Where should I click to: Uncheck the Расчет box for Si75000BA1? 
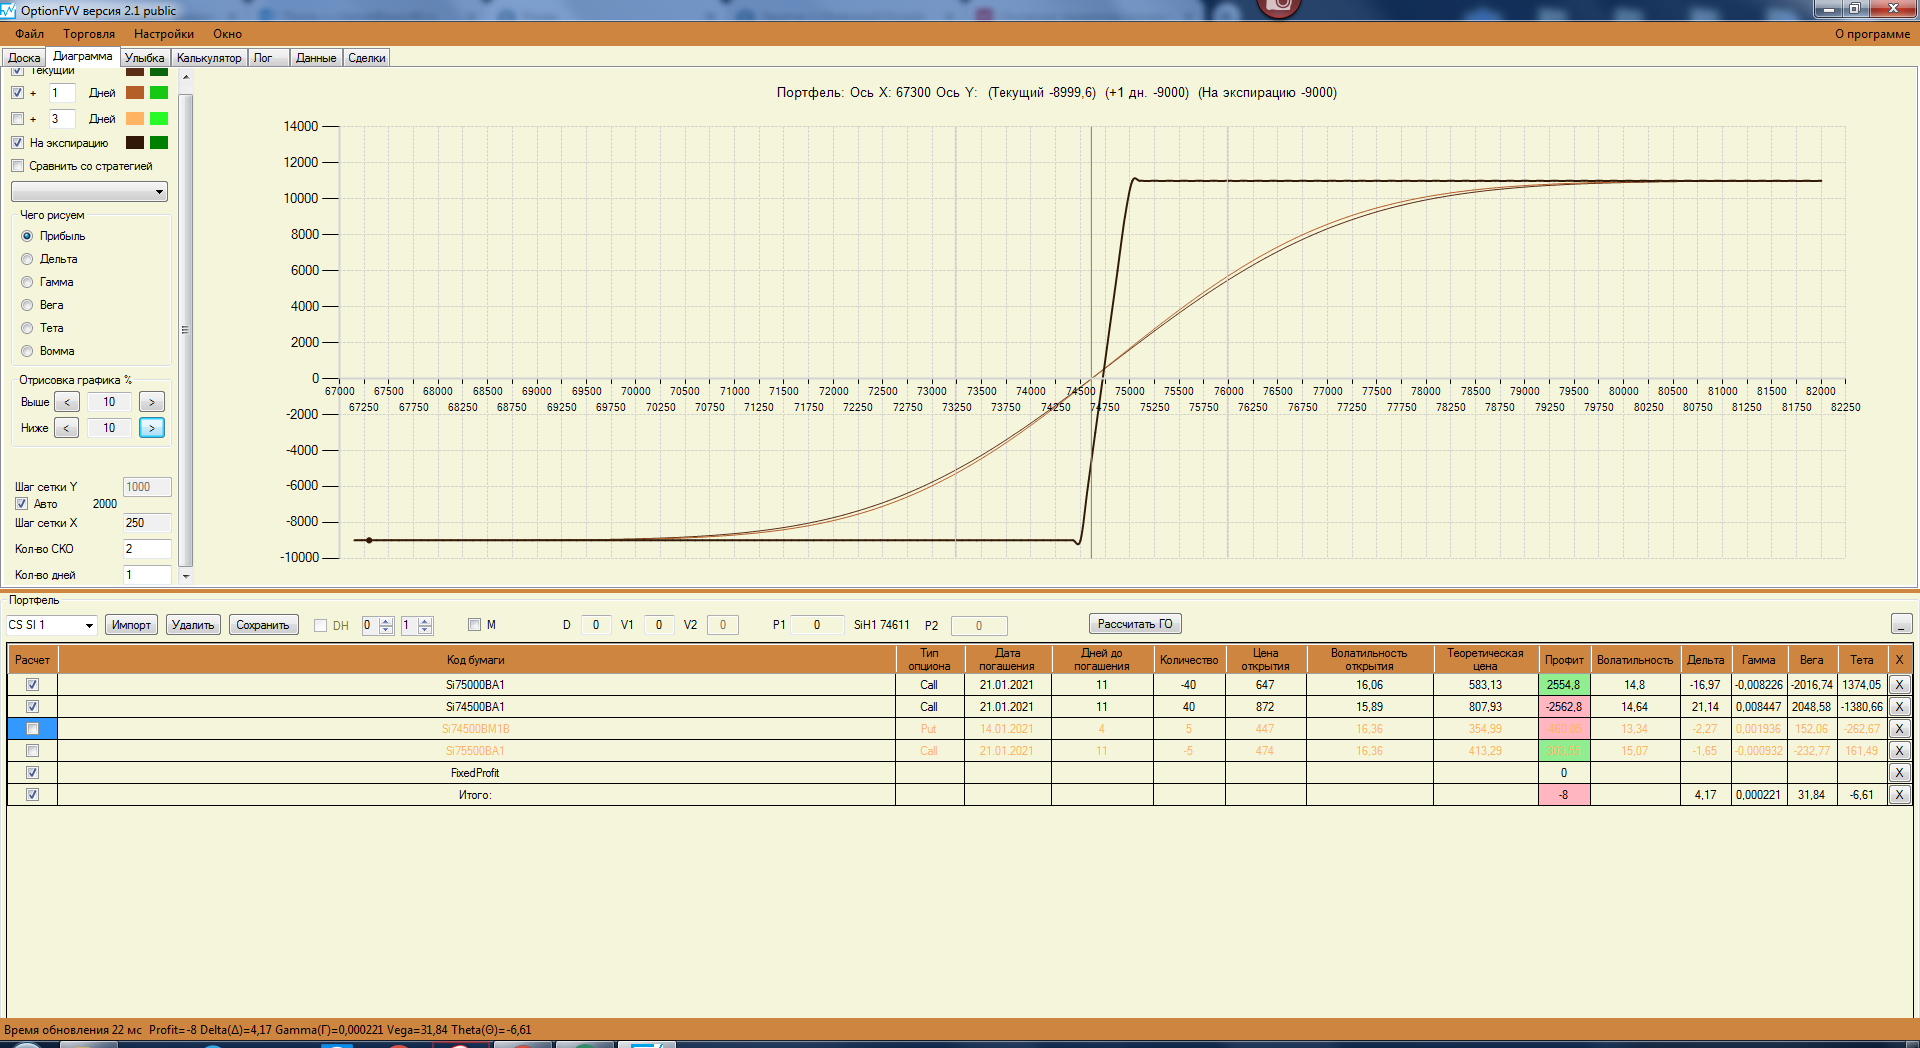click(32, 685)
